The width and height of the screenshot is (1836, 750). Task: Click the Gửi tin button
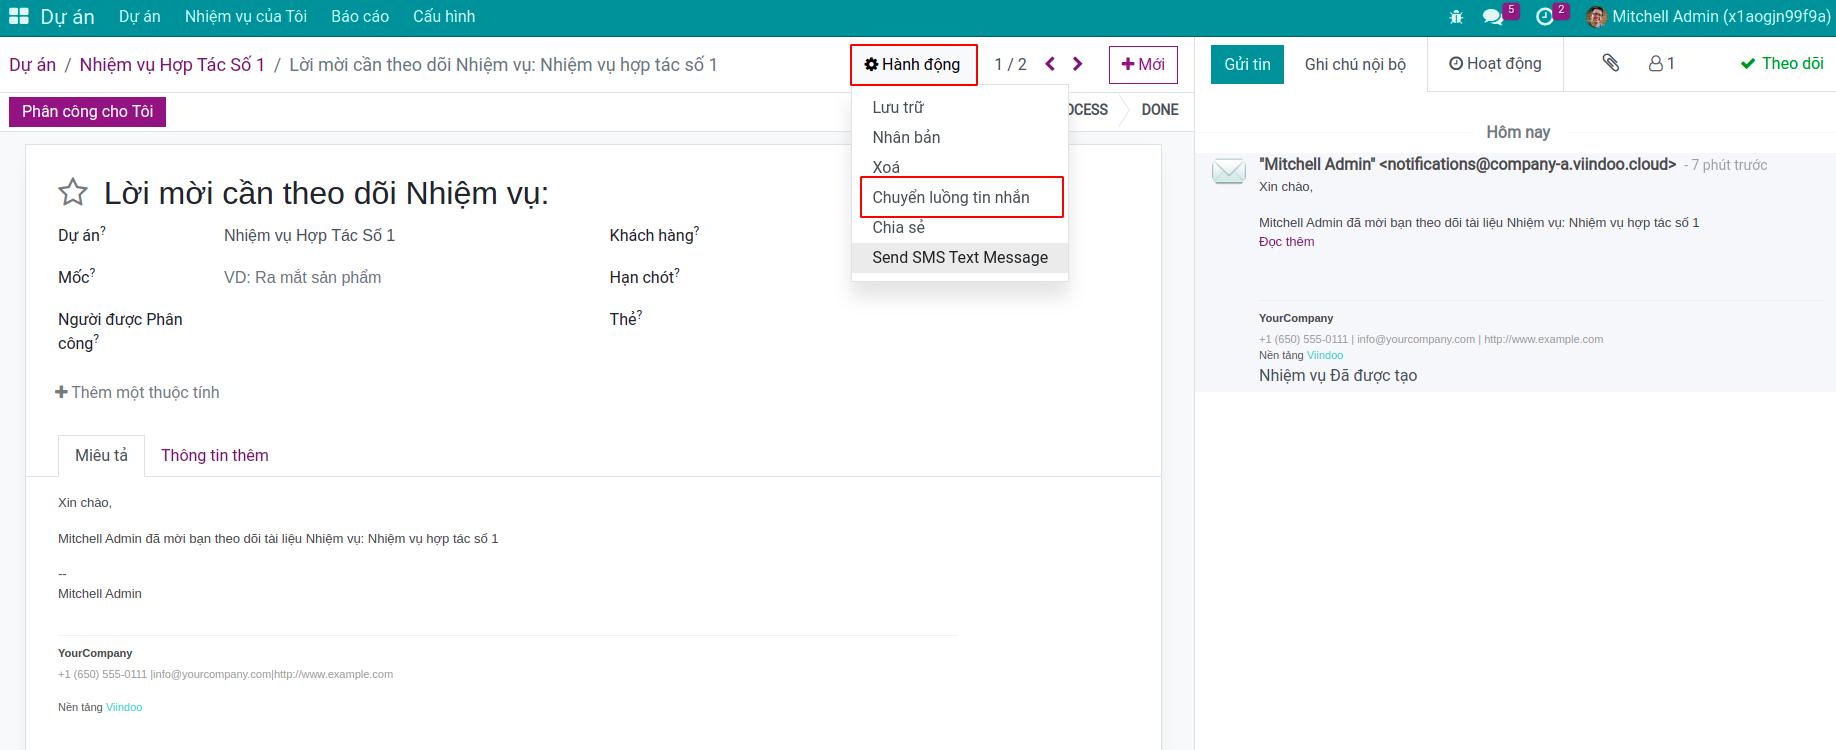click(x=1247, y=64)
